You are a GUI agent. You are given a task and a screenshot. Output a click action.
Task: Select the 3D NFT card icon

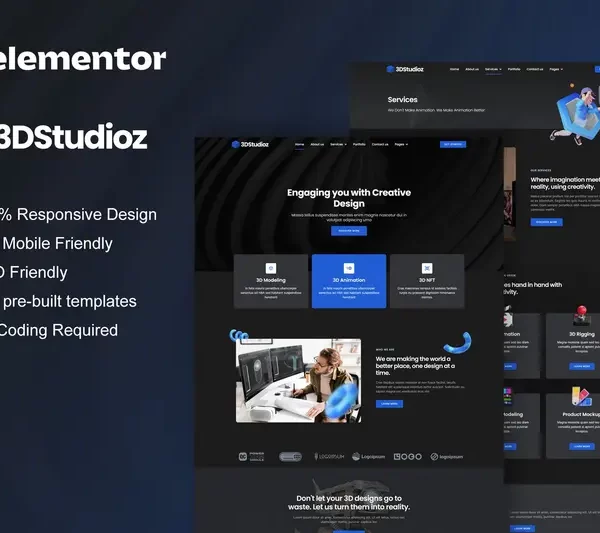[x=427, y=268]
